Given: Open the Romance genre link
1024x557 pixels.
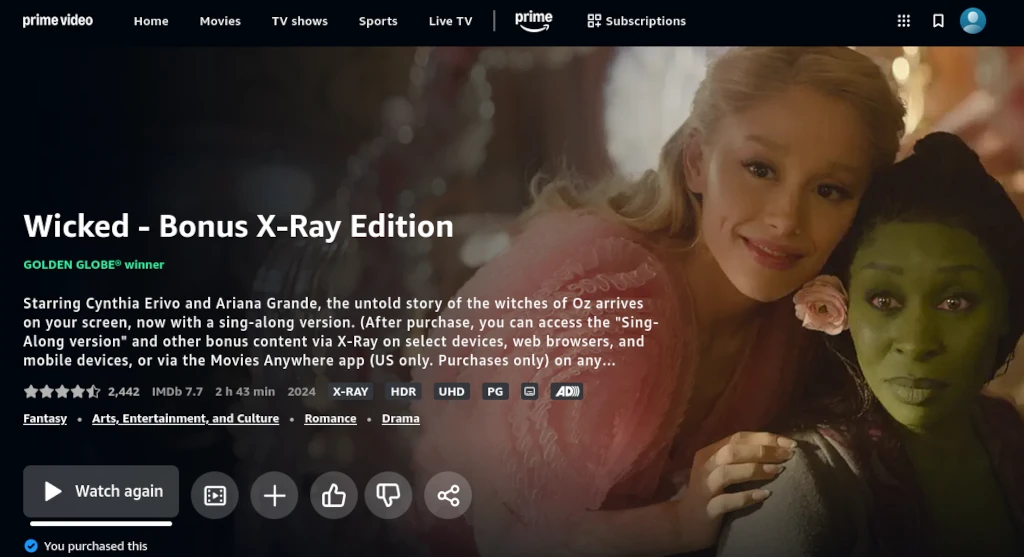Looking at the screenshot, I should pos(330,419).
